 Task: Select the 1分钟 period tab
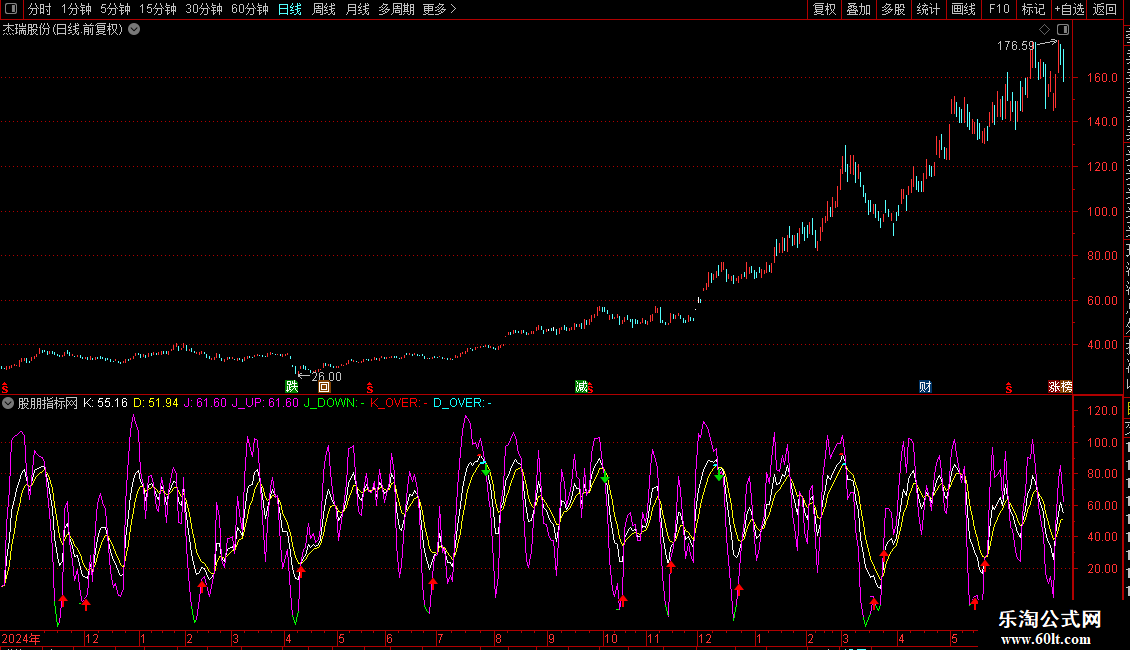76,9
